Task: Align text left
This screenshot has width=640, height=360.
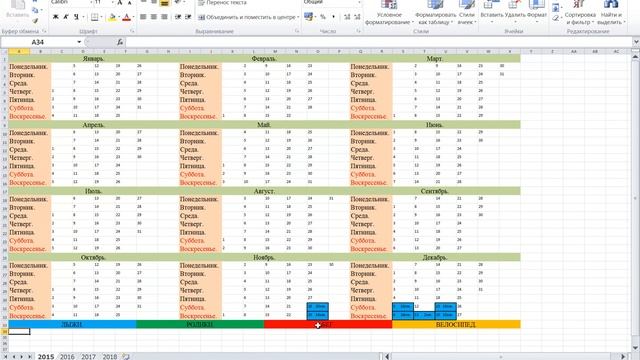Action: [143, 17]
